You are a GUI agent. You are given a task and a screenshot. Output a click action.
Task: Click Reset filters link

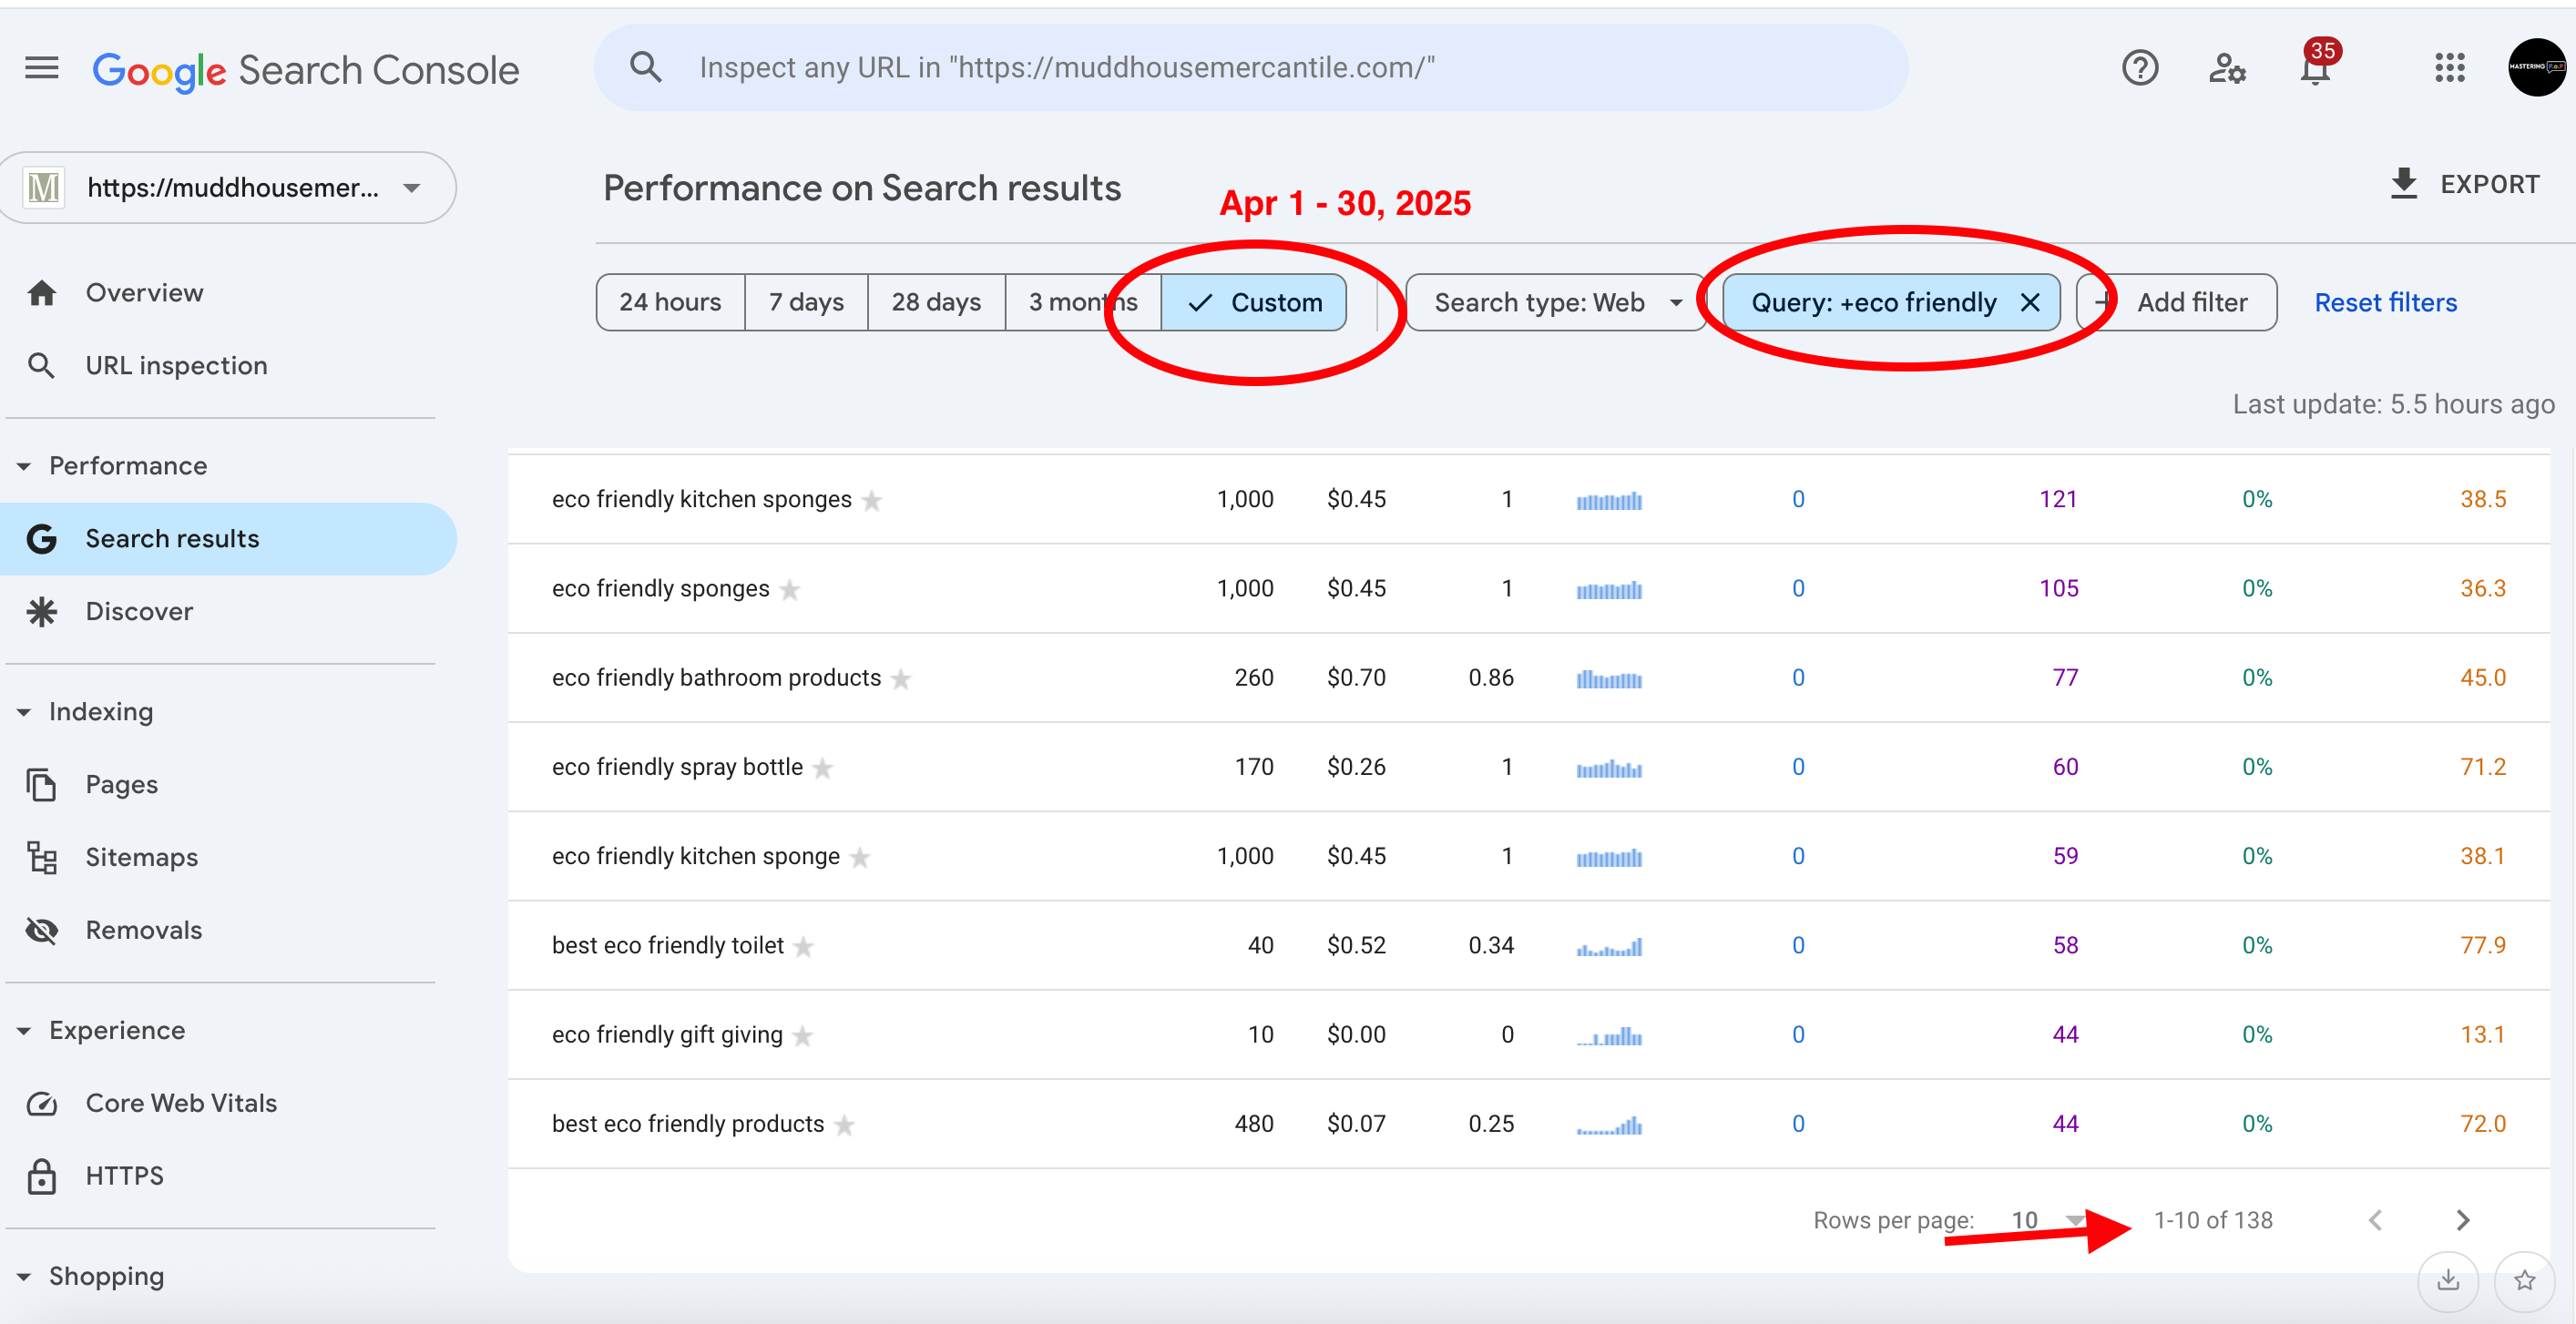[2385, 302]
